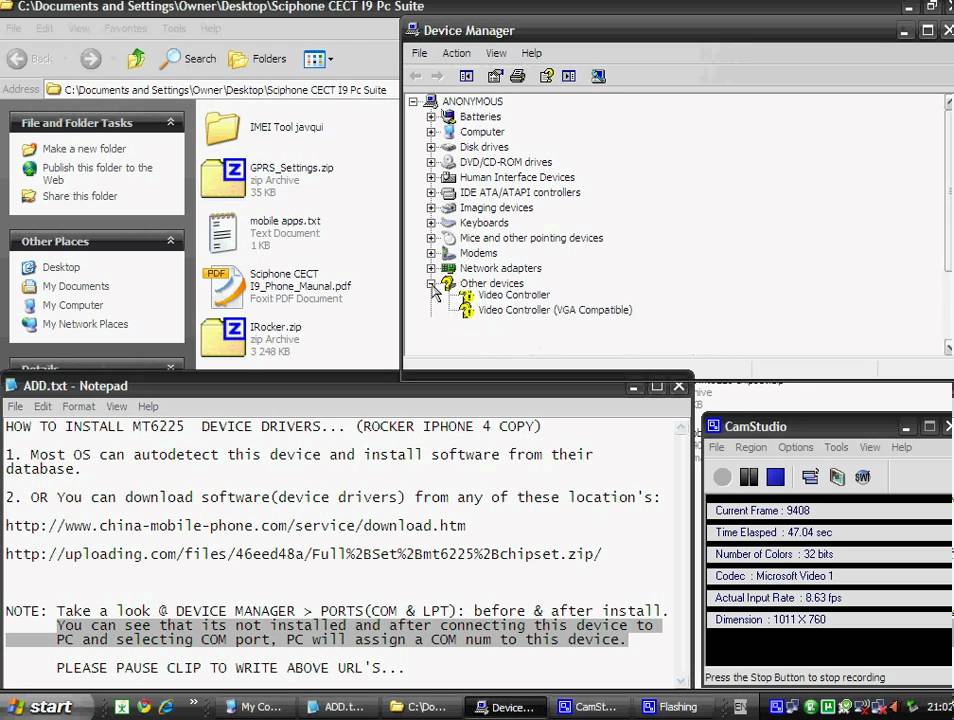The image size is (954, 720).
Task: Switch to ADD.txt taskbar button
Action: 336,707
